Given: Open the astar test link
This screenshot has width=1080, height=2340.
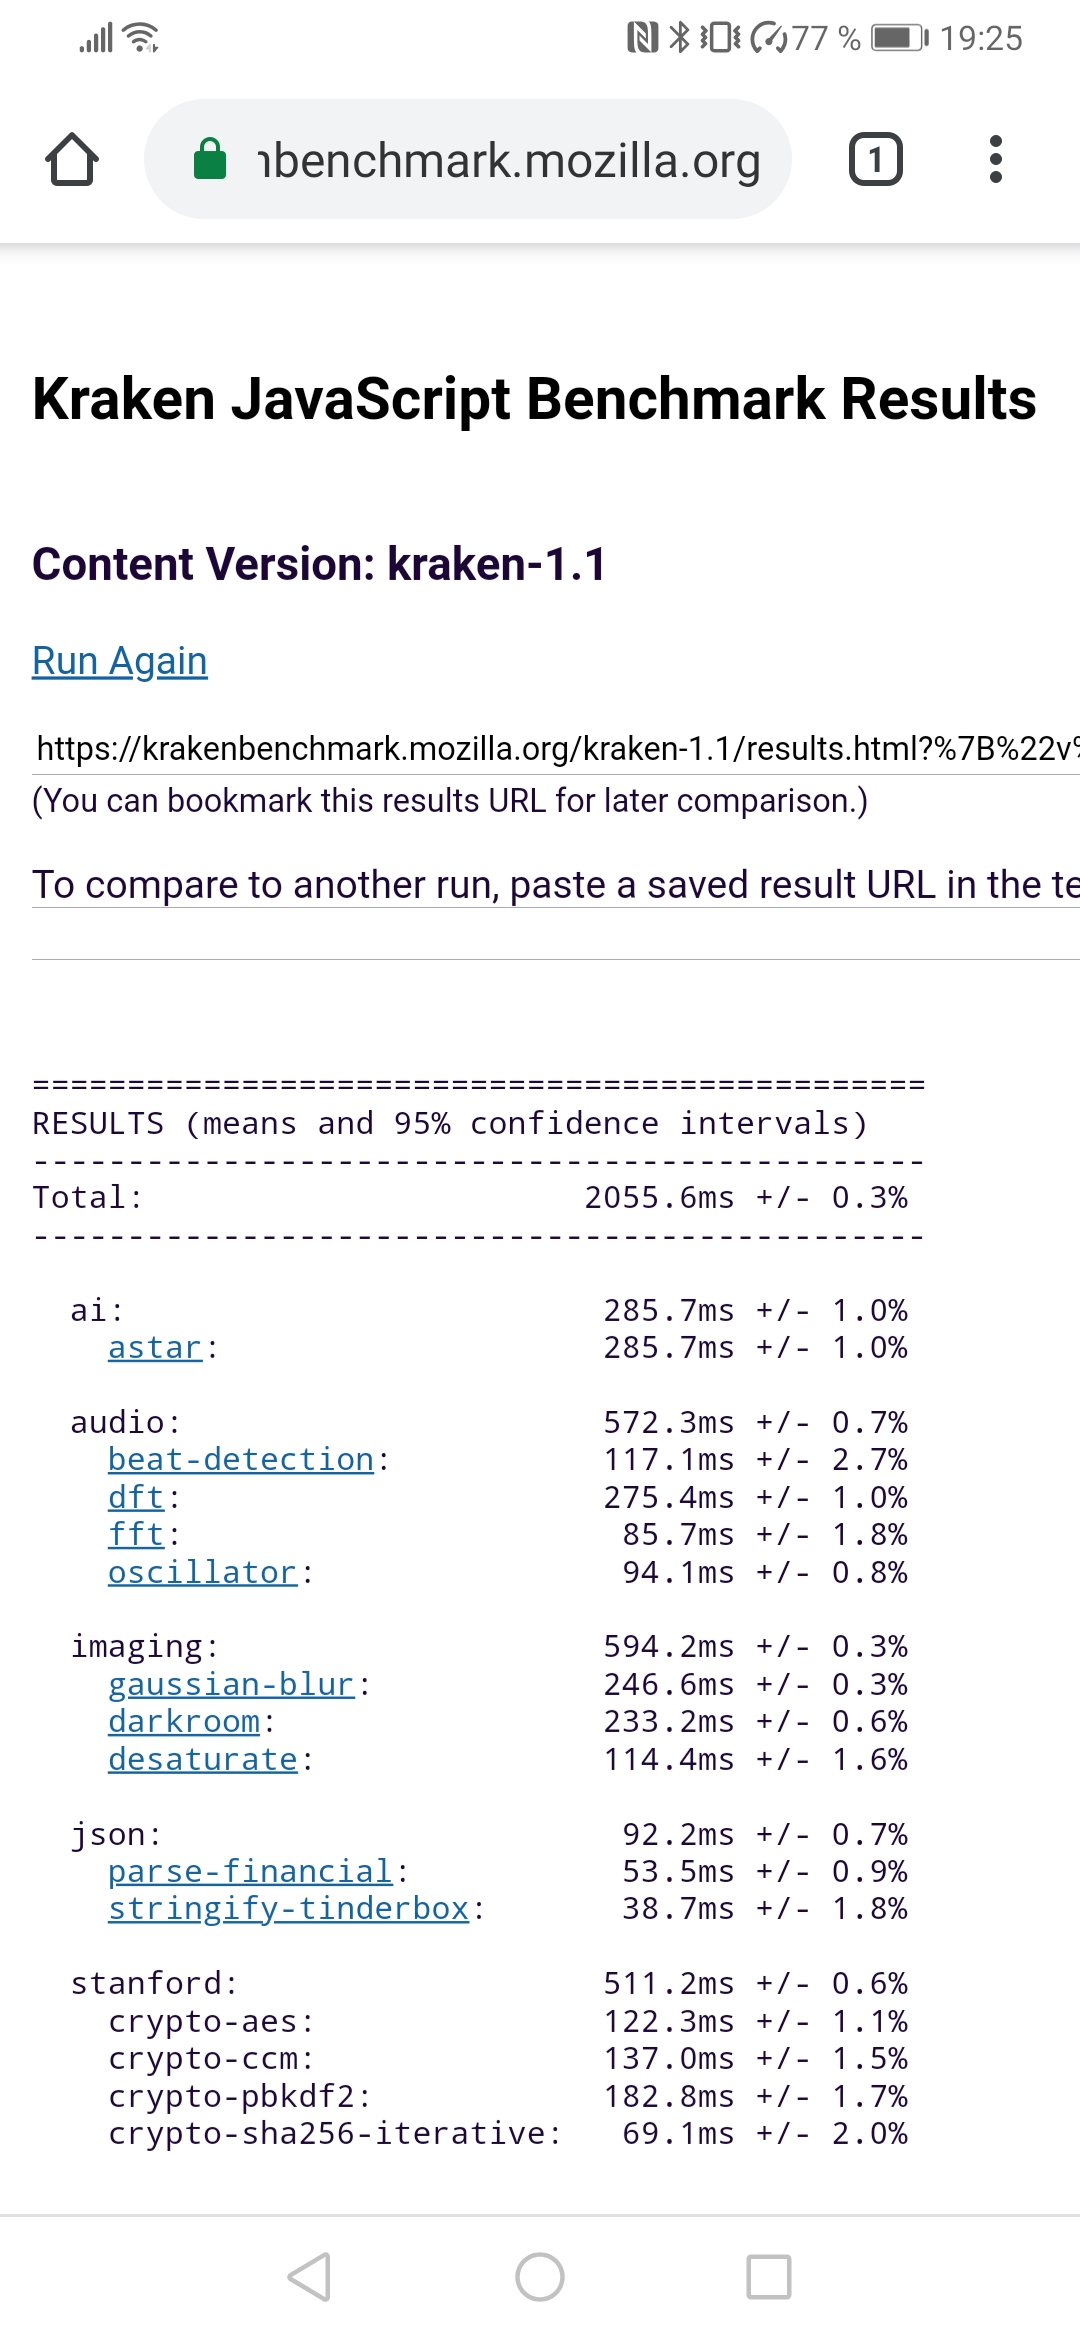Looking at the screenshot, I should click(155, 1348).
